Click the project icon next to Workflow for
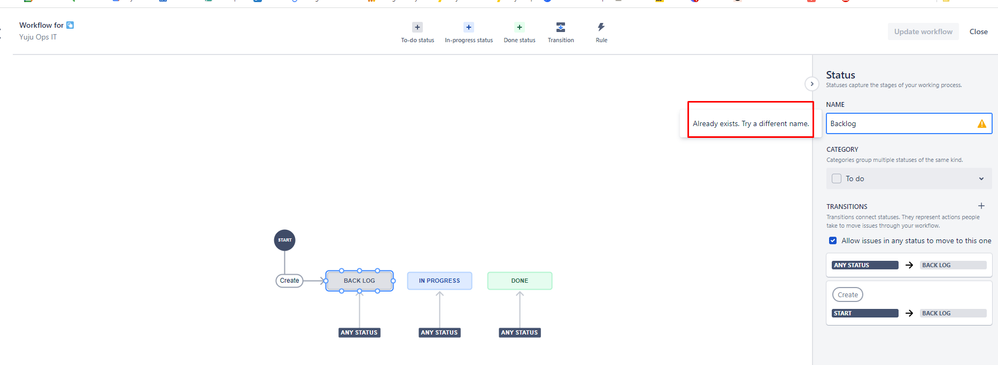Screen dimensions: 998x365 click(x=70, y=25)
